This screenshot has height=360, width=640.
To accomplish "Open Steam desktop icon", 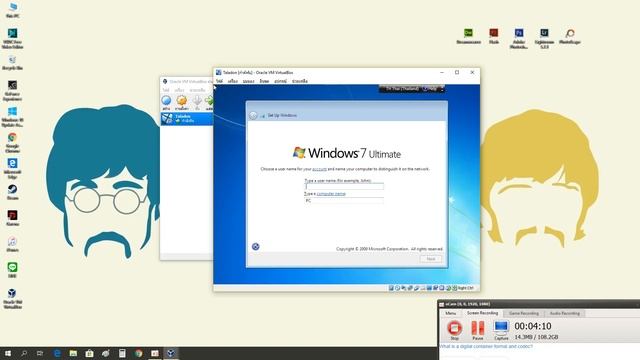I will pyautogui.click(x=12, y=192).
